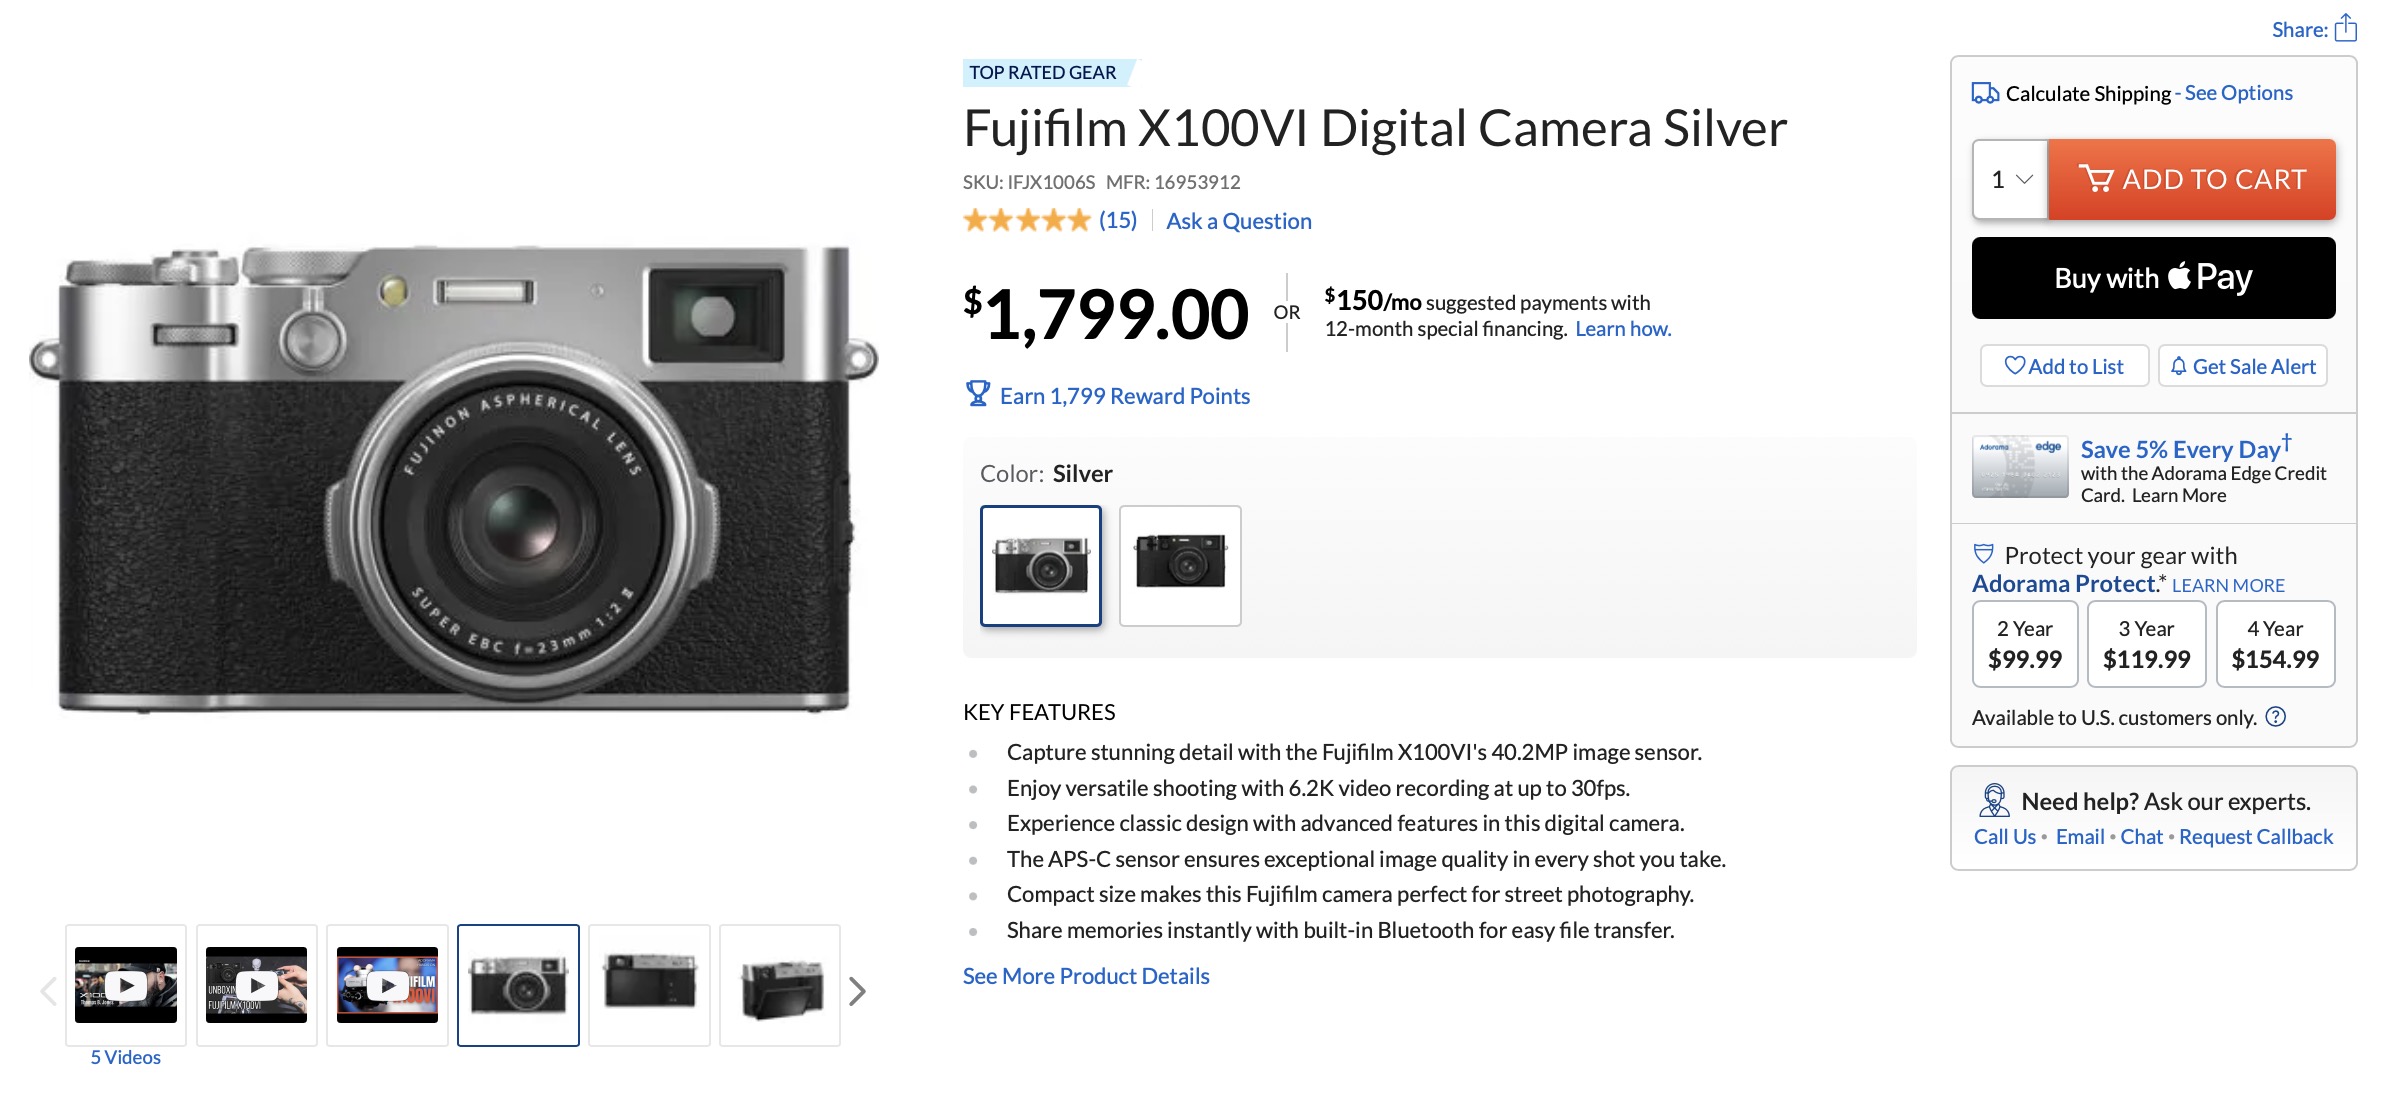Pick the 4 Year $154.99 plan
The image size is (2398, 1106).
pyautogui.click(x=2275, y=644)
